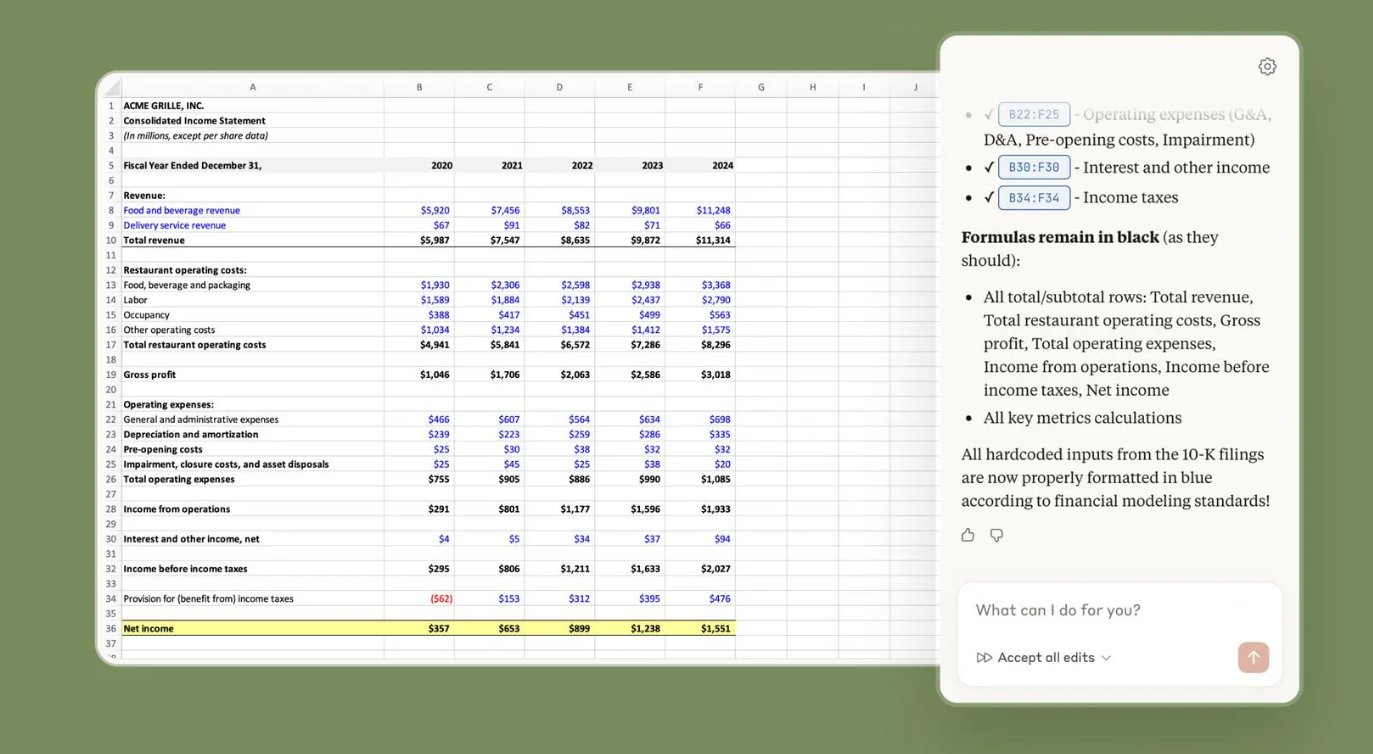Select column B header
Screen dimensions: 1373x754
419,87
